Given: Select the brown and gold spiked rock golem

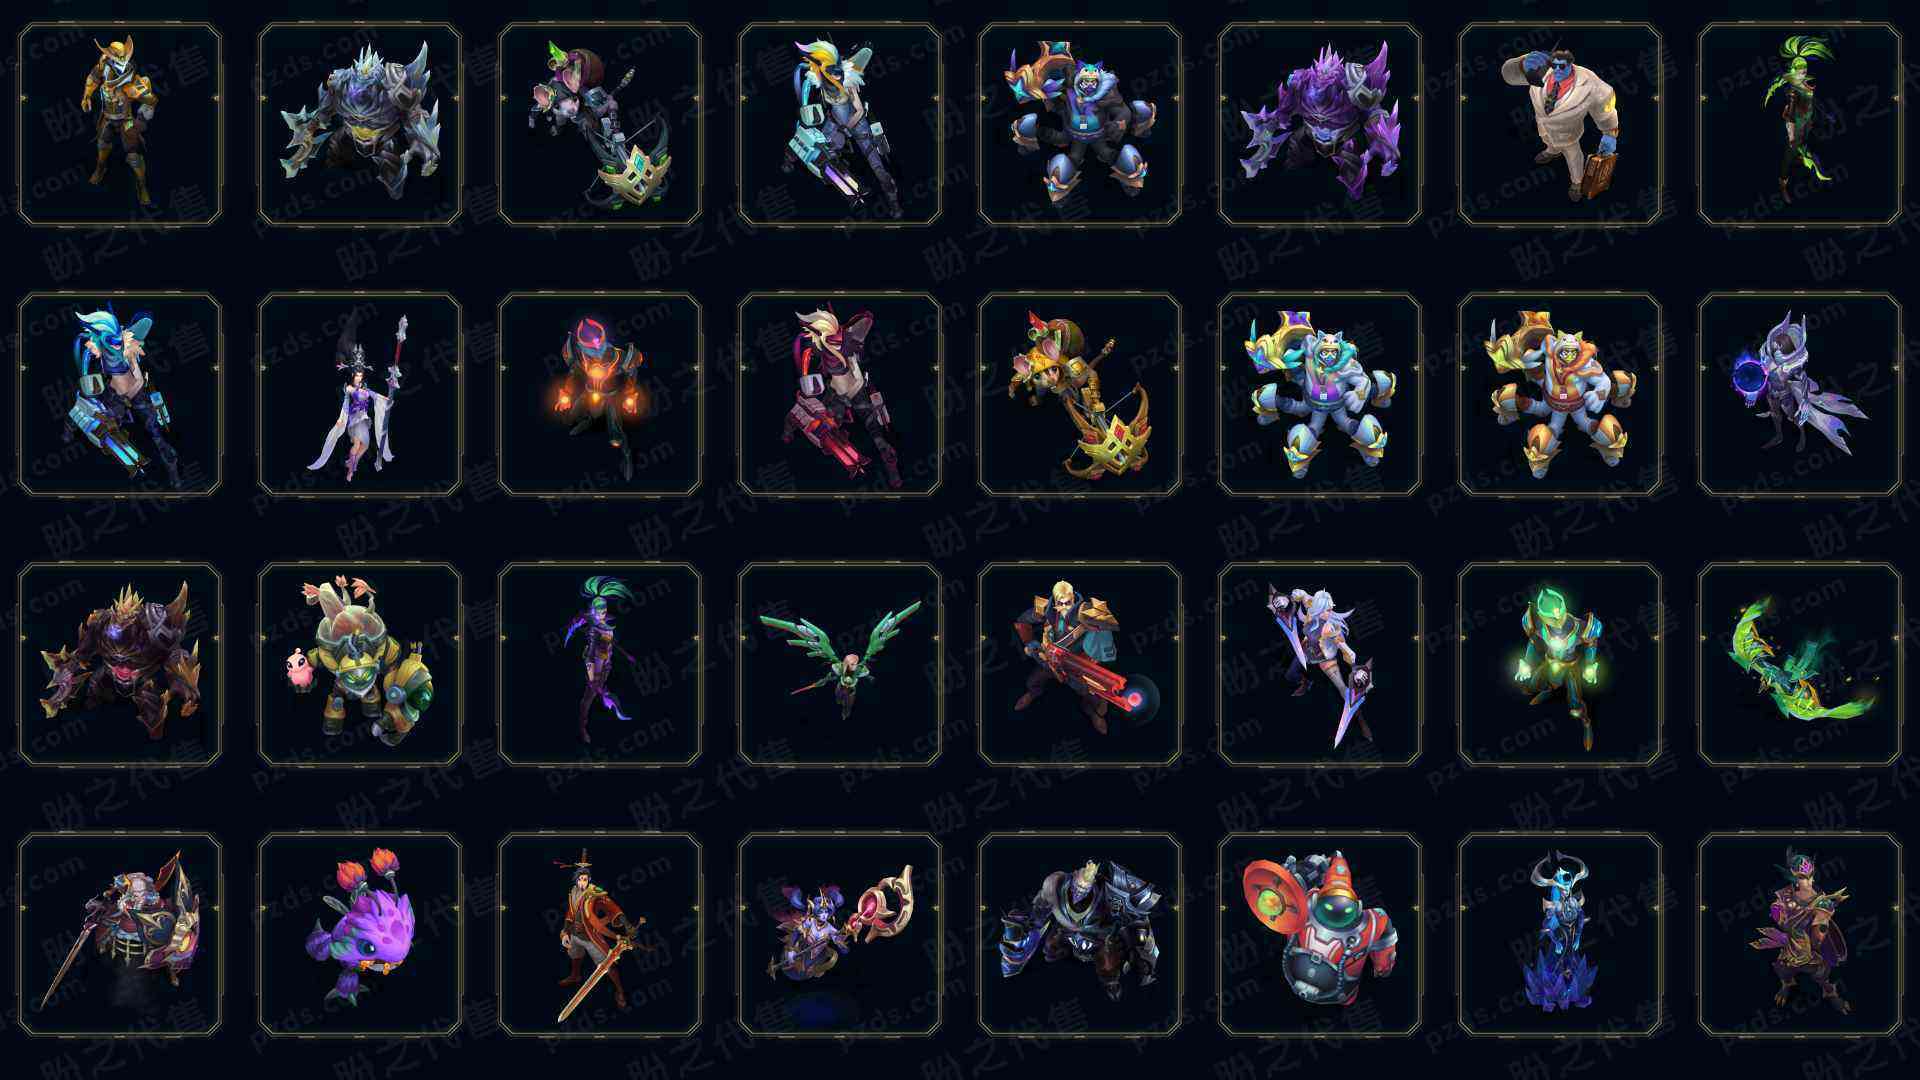Looking at the screenshot, I should click(x=120, y=664).
